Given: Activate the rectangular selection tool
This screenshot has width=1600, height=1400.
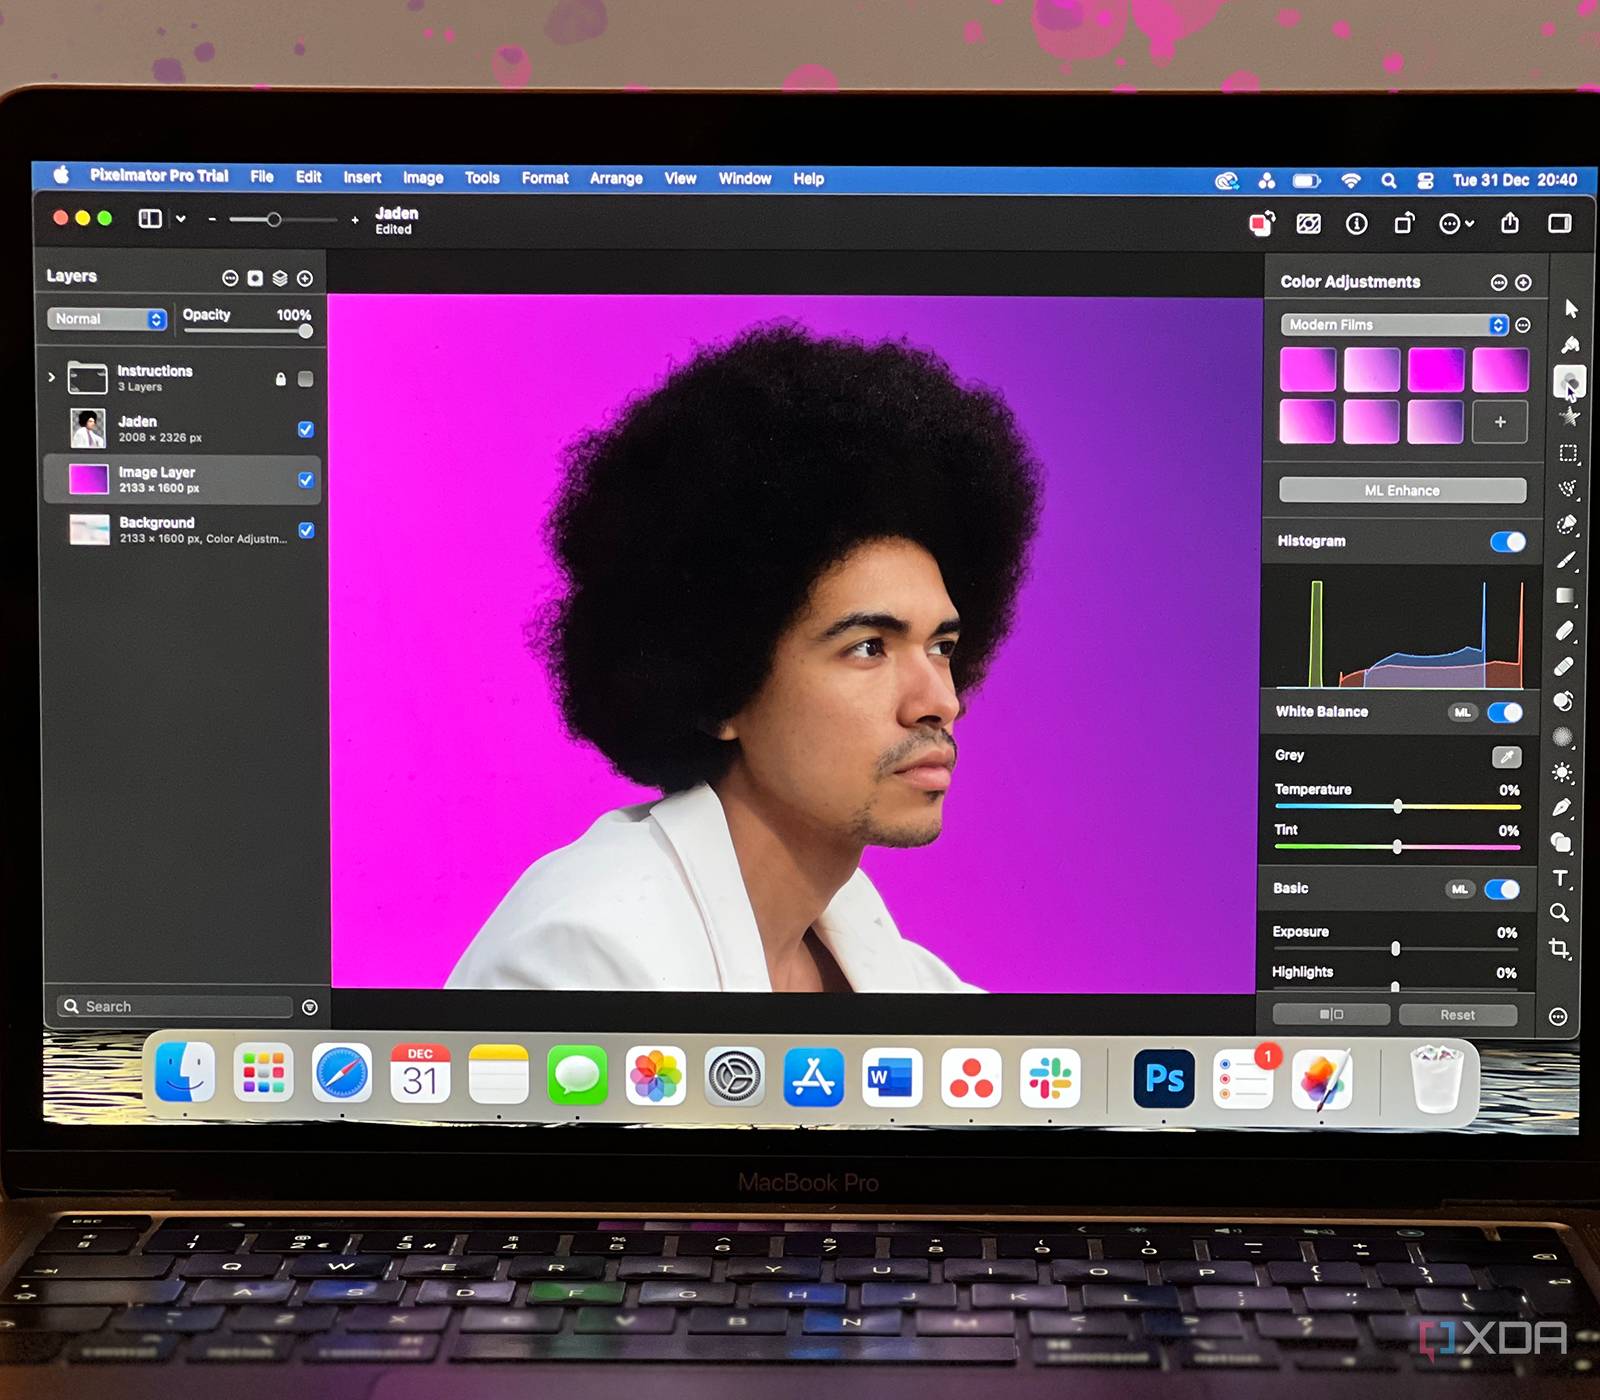Looking at the screenshot, I should 1568,454.
